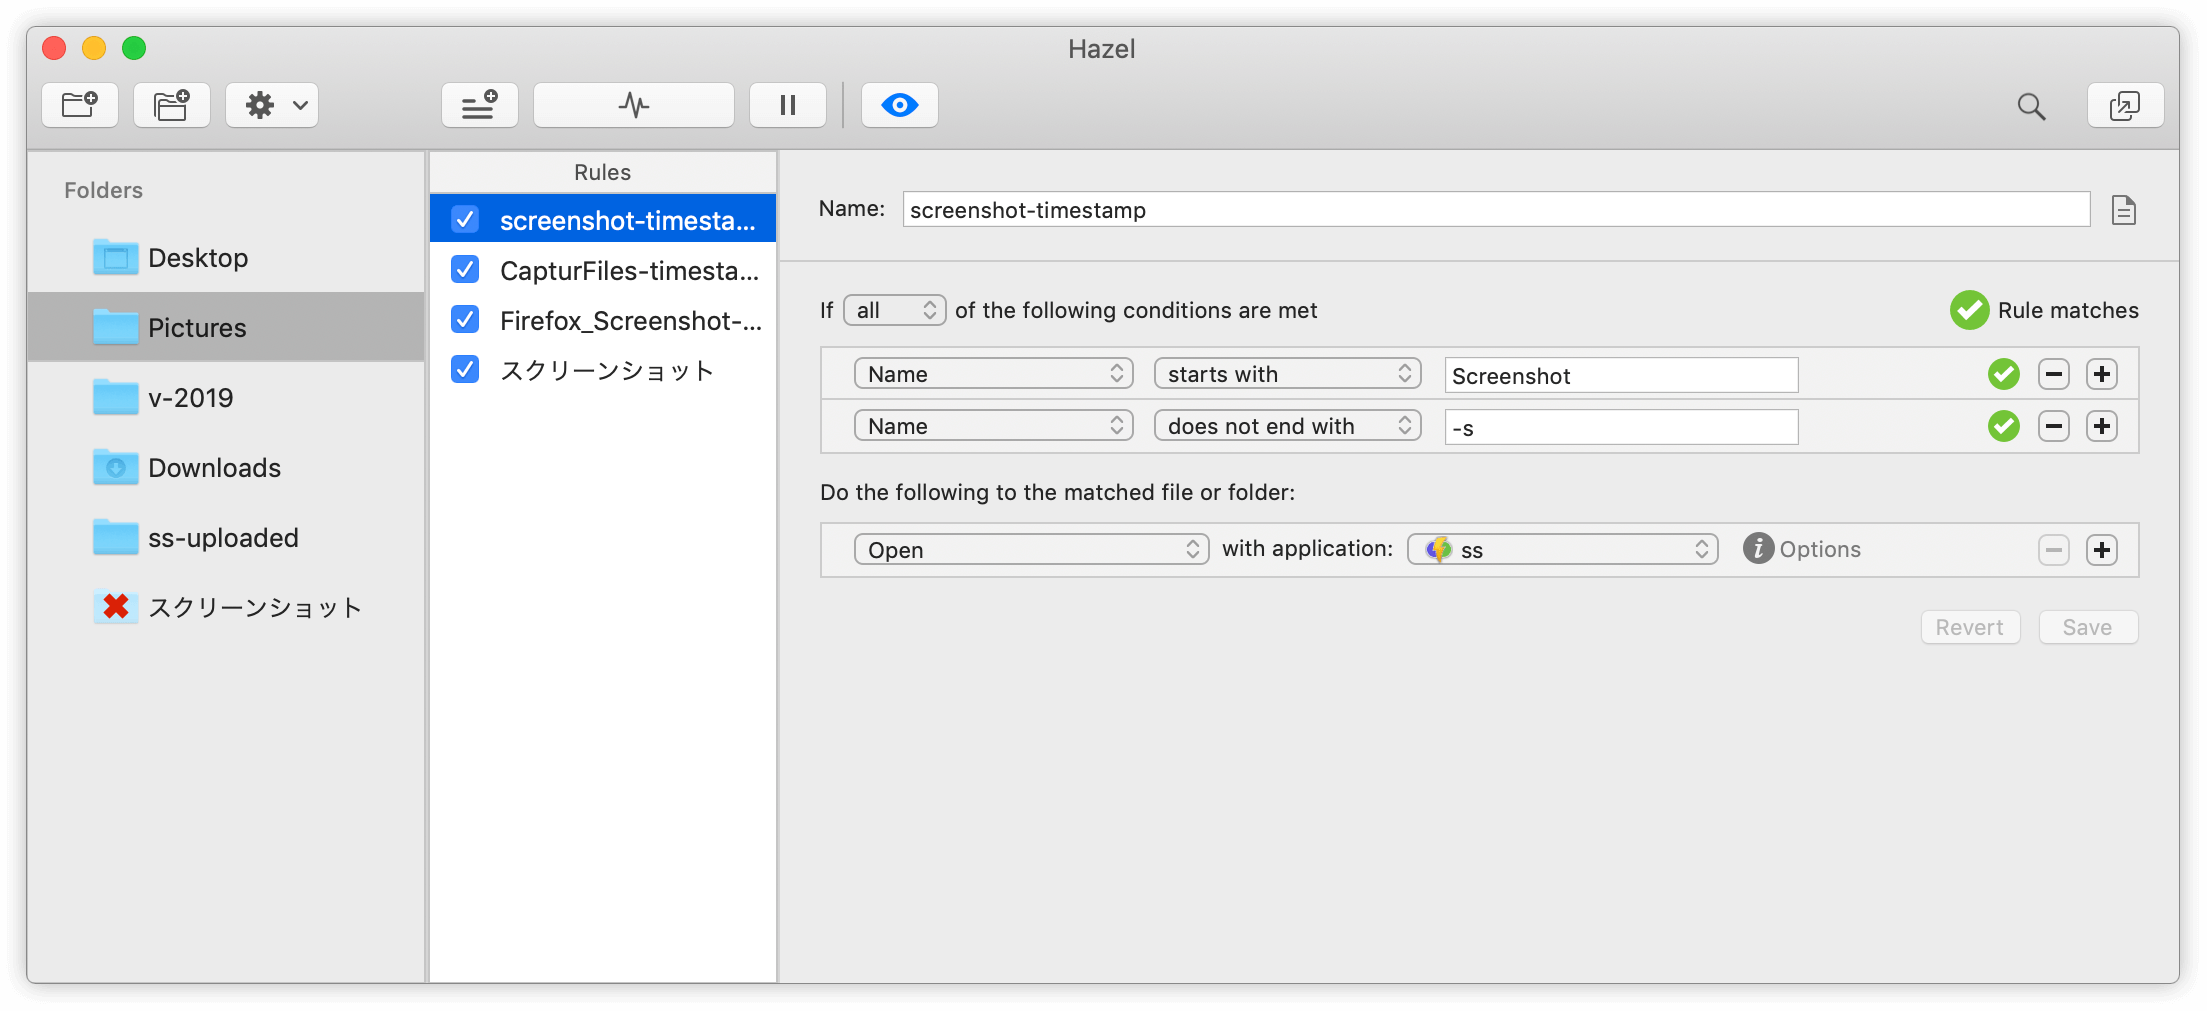The height and width of the screenshot is (1011, 2207).
Task: Pause Hazel rules with the pause button
Action: [x=788, y=105]
